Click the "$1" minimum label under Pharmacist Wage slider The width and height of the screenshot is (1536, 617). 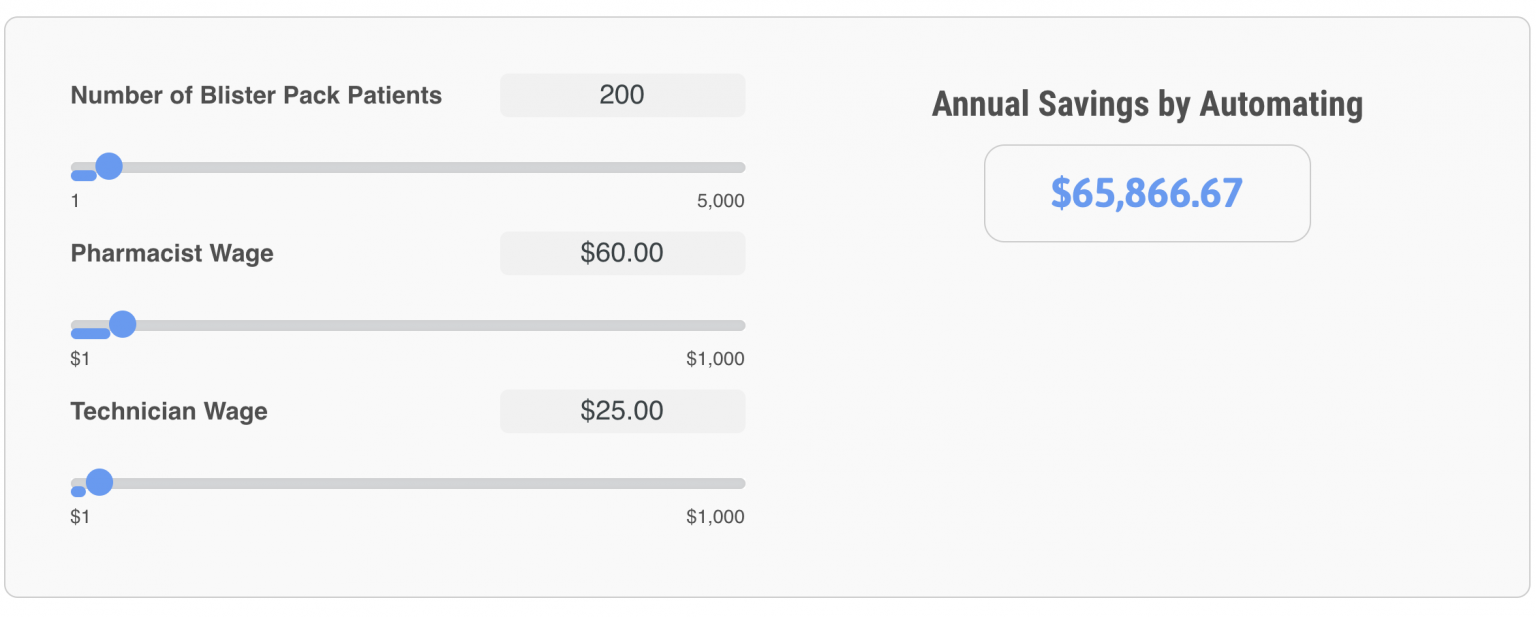tap(80, 359)
